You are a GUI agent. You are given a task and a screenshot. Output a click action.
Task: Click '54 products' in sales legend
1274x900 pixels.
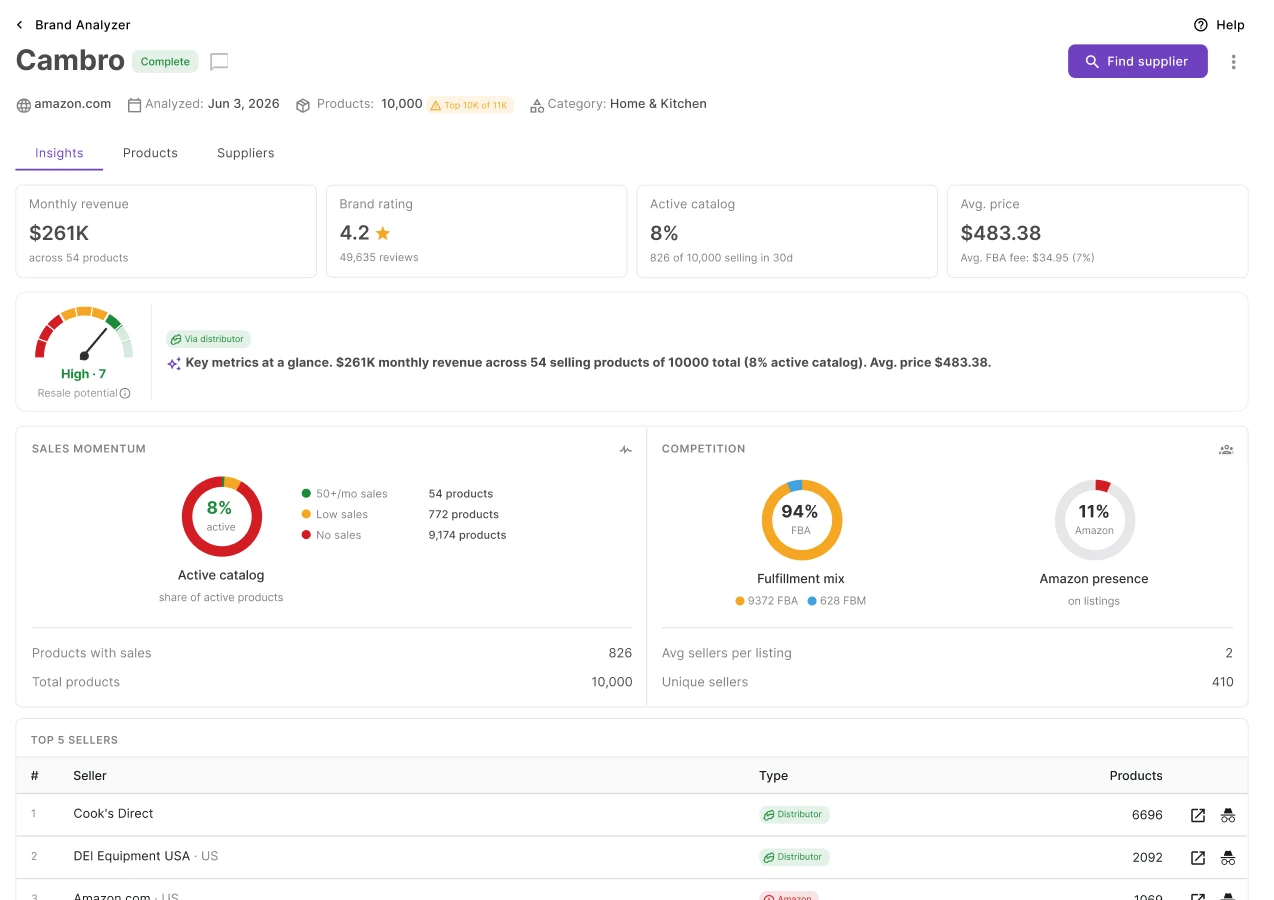pyautogui.click(x=461, y=494)
